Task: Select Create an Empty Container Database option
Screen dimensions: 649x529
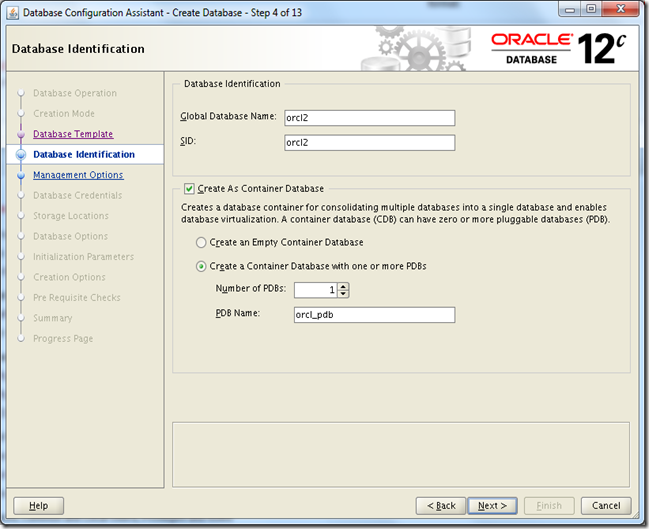Action: point(201,243)
